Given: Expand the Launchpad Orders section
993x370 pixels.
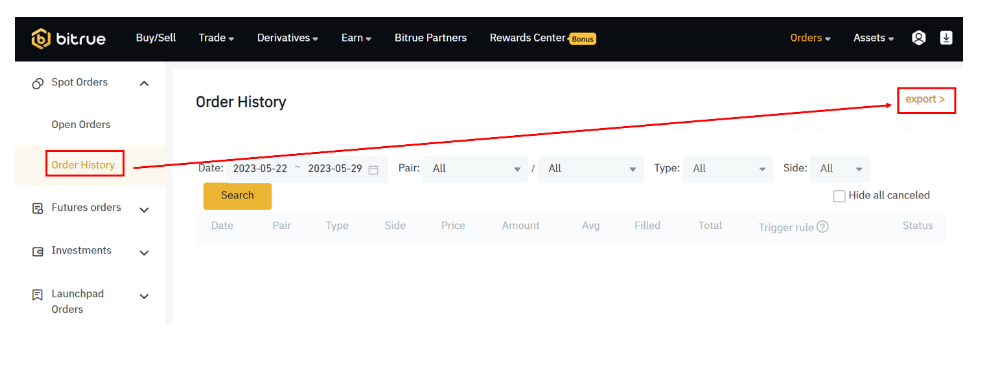Looking at the screenshot, I should (144, 296).
